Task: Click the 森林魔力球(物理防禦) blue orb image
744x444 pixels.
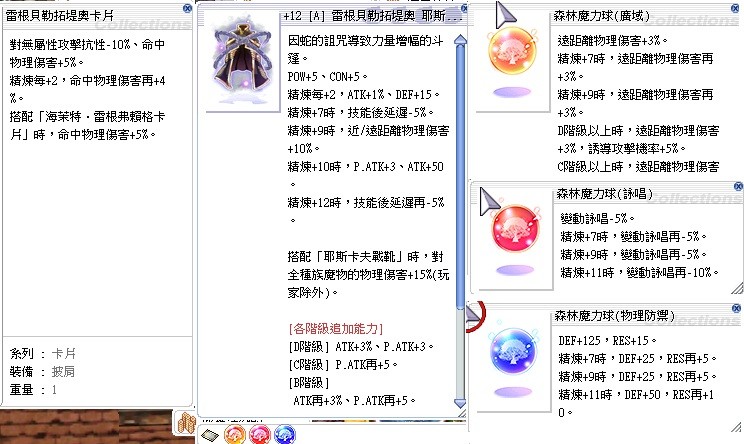Action: 513,352
